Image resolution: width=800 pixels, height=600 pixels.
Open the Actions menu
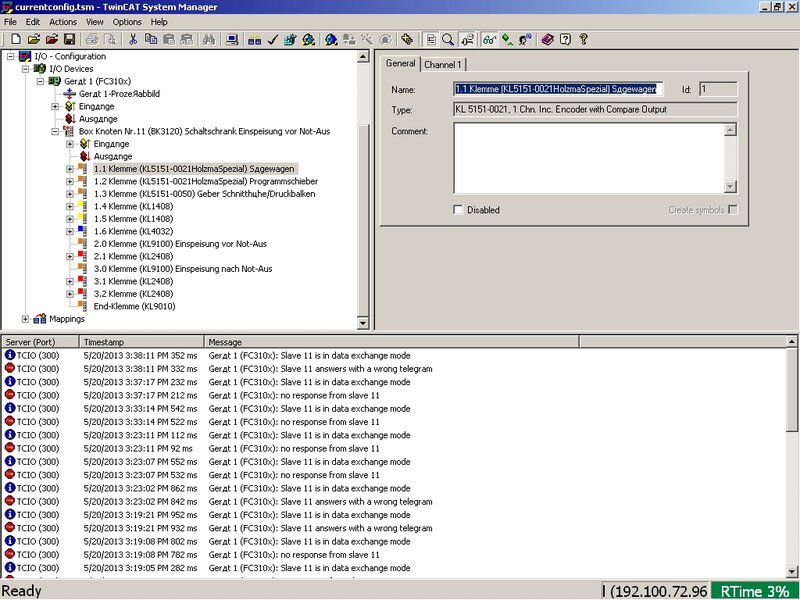coord(62,21)
